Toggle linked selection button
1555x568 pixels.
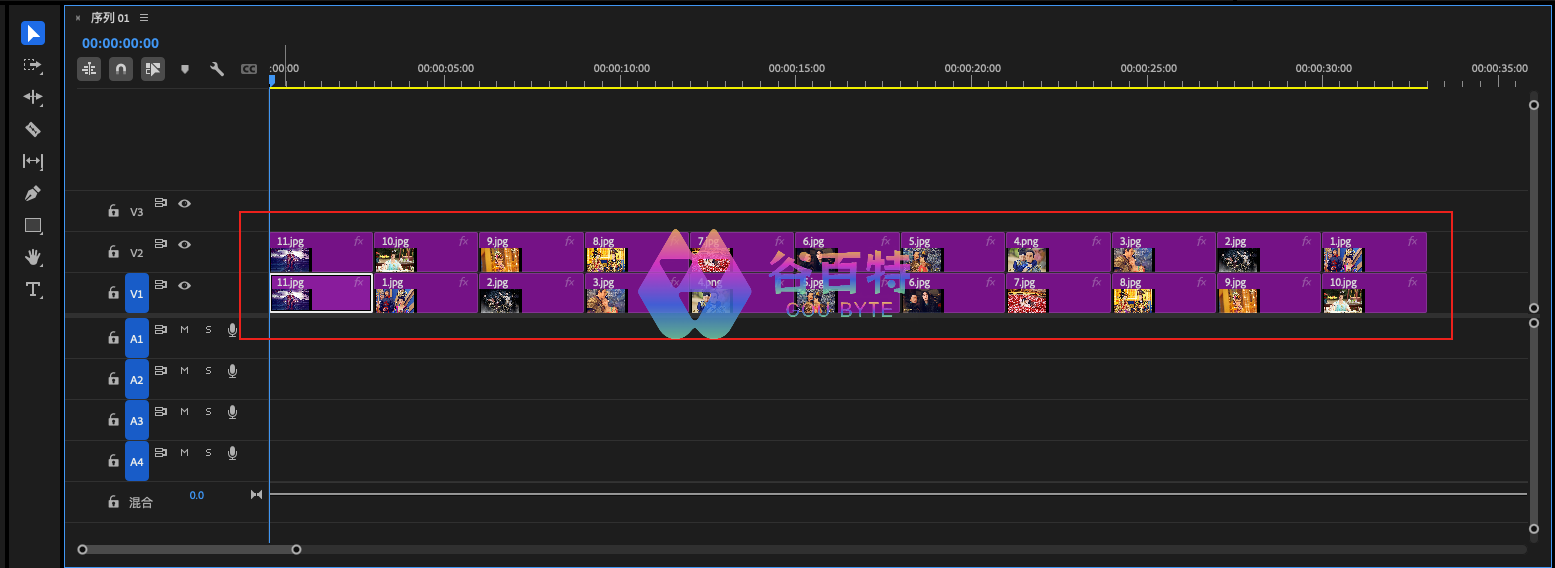click(152, 69)
